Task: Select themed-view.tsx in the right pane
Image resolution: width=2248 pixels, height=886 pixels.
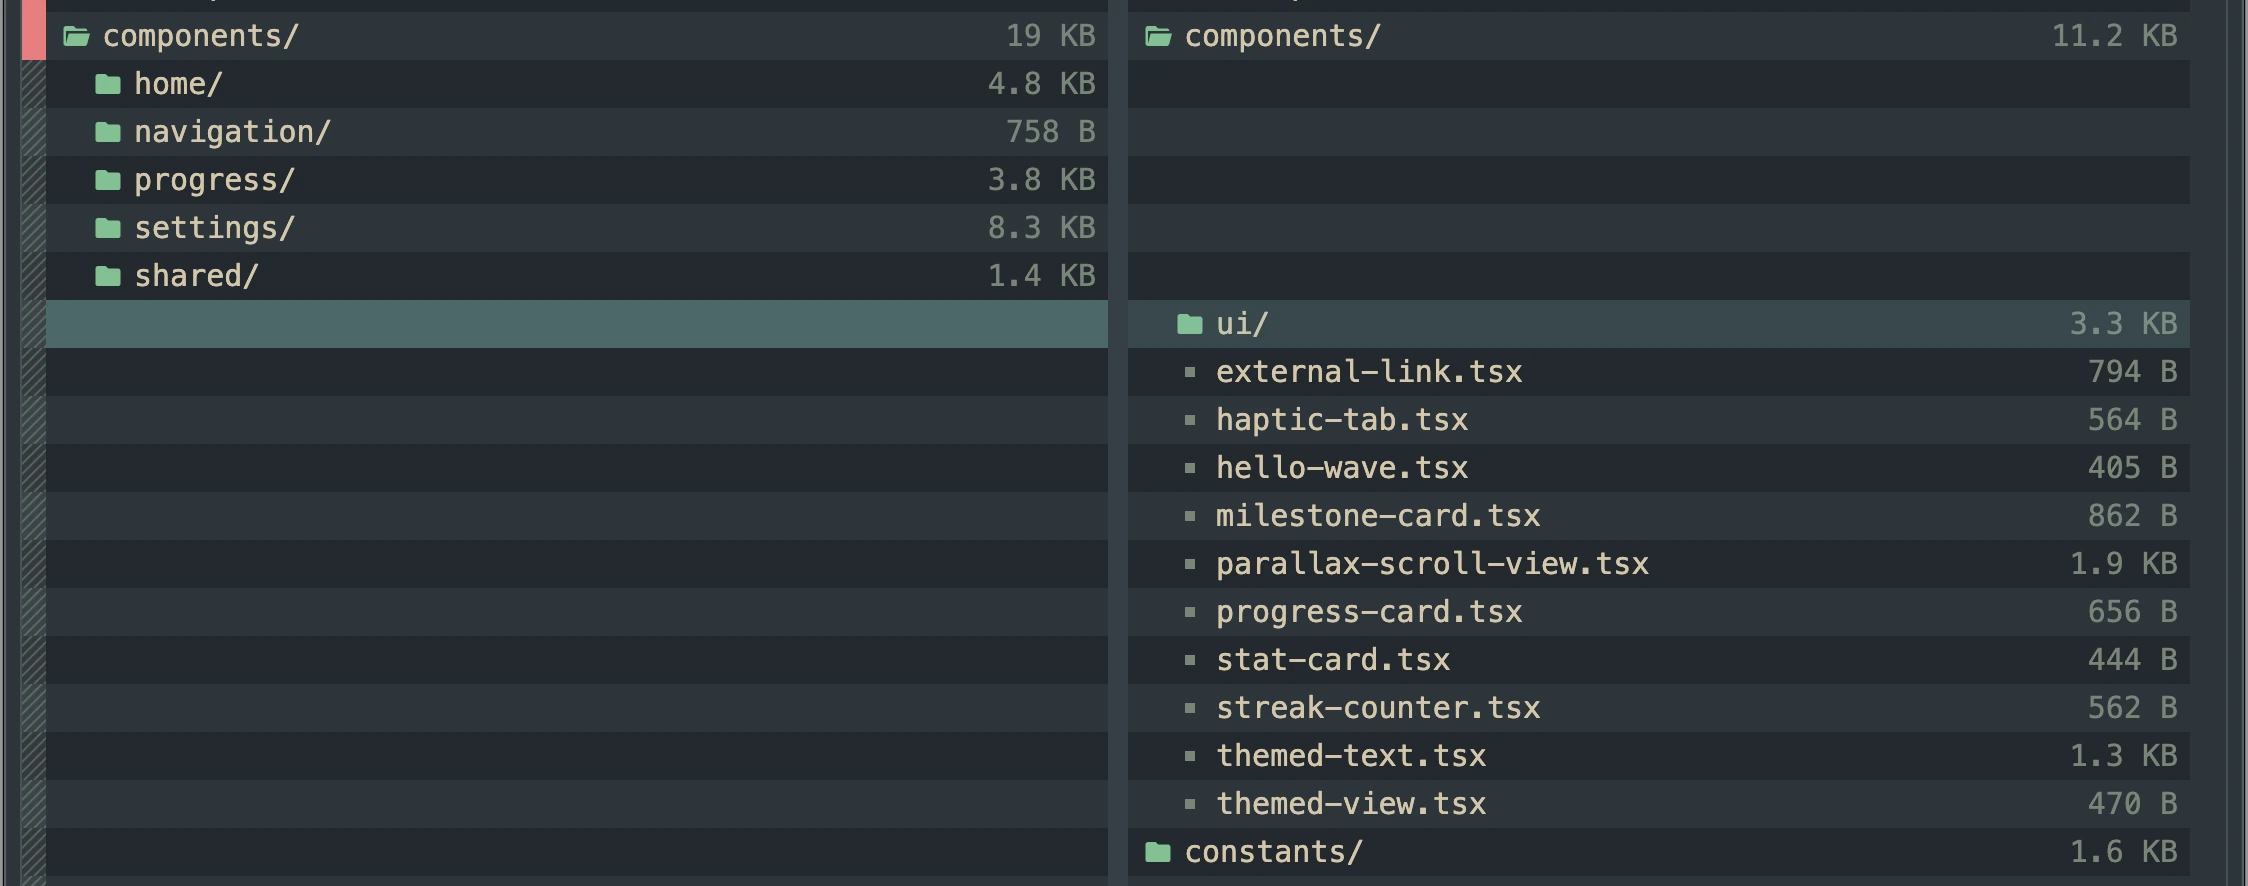Action: click(x=1351, y=804)
